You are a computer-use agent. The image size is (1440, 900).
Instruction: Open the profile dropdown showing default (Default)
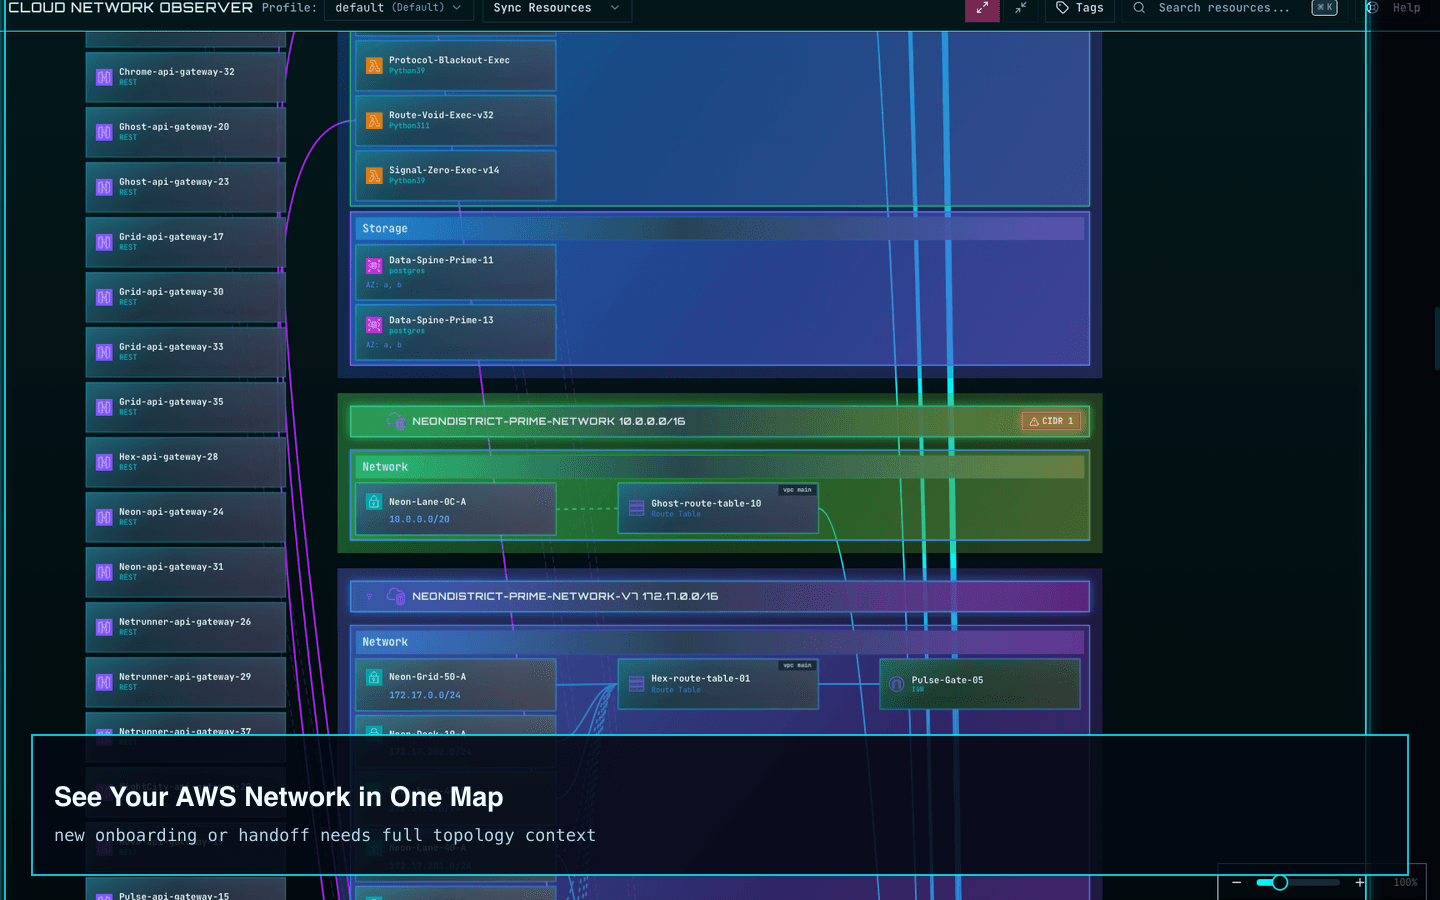399,8
